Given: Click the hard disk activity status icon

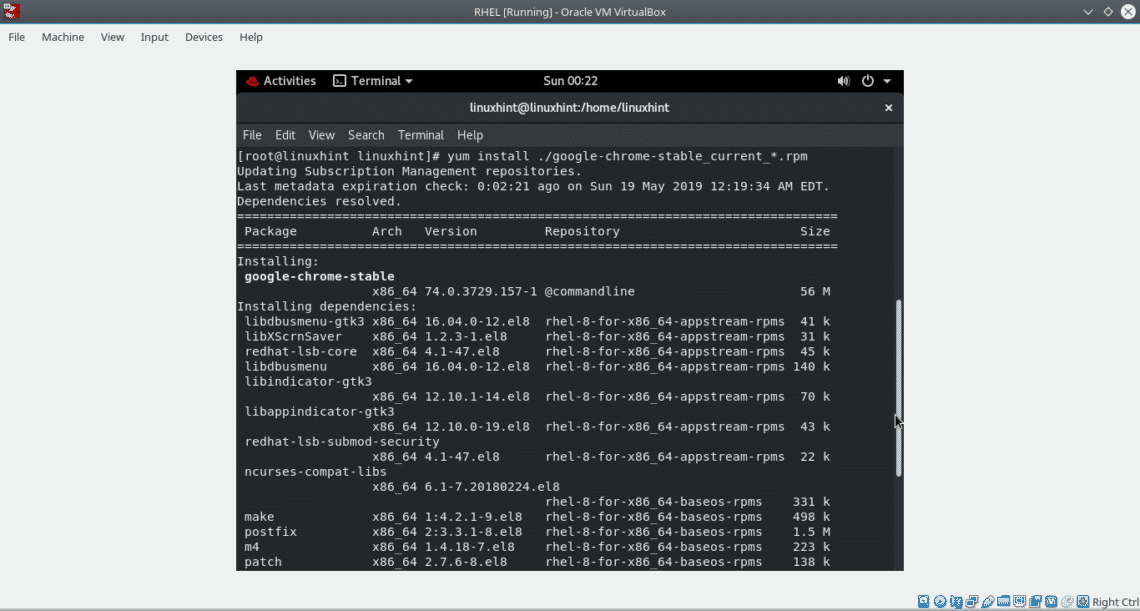Looking at the screenshot, I should (923, 602).
